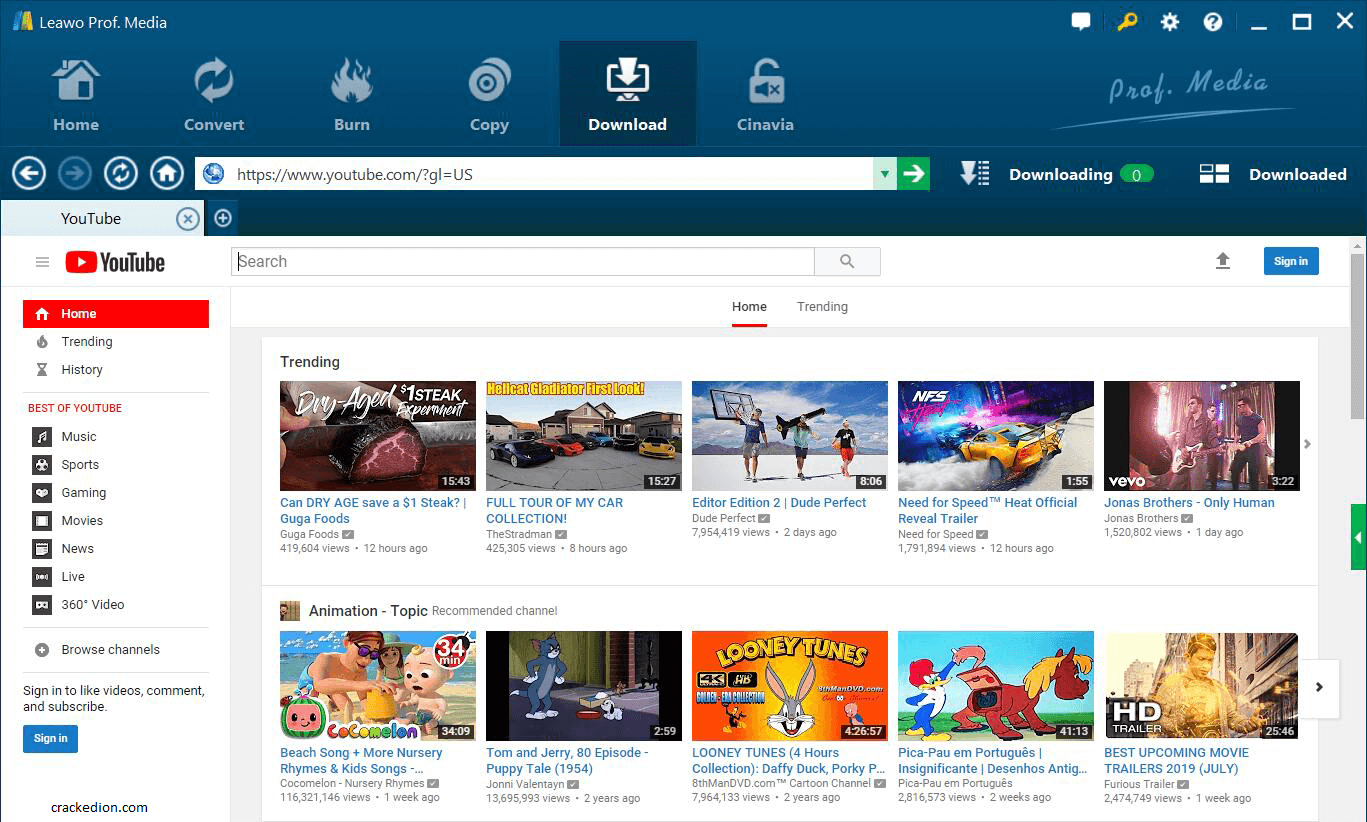Open the Cocomelon Beach Song thumbnail
The height and width of the screenshot is (822, 1367).
click(378, 686)
